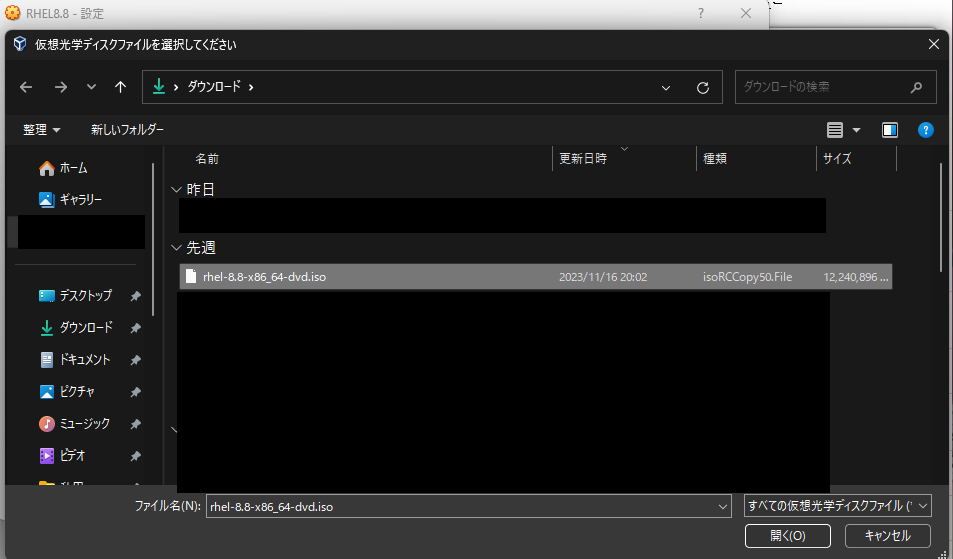Expand the address bar history dropdown
Viewport: 953px width, 559px height.
[x=666, y=87]
